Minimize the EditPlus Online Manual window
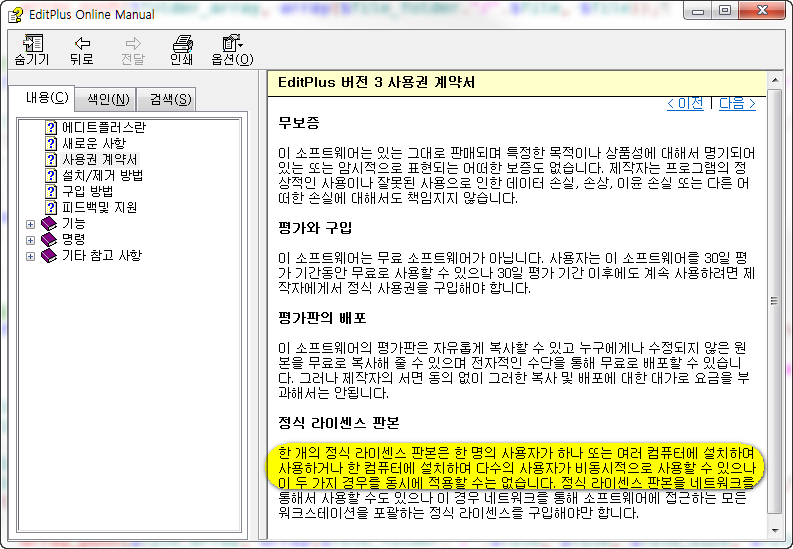 pyautogui.click(x=698, y=11)
